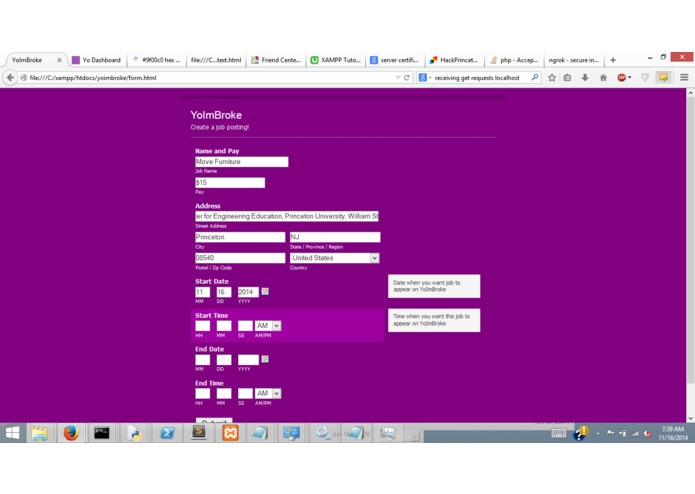695x494 pixels.
Task: Open Command Prompt from the taskbar
Action: pos(102,433)
